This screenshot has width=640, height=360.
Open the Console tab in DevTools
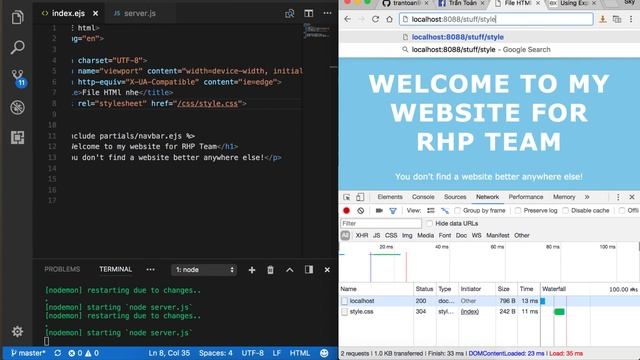423,197
